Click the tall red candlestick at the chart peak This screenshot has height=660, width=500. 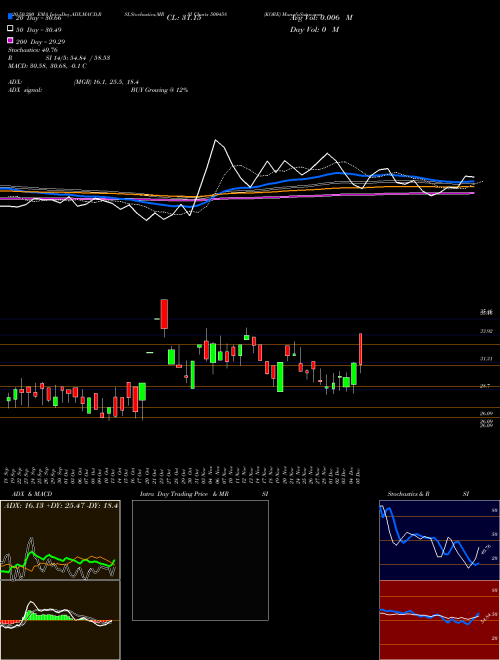coord(164,314)
